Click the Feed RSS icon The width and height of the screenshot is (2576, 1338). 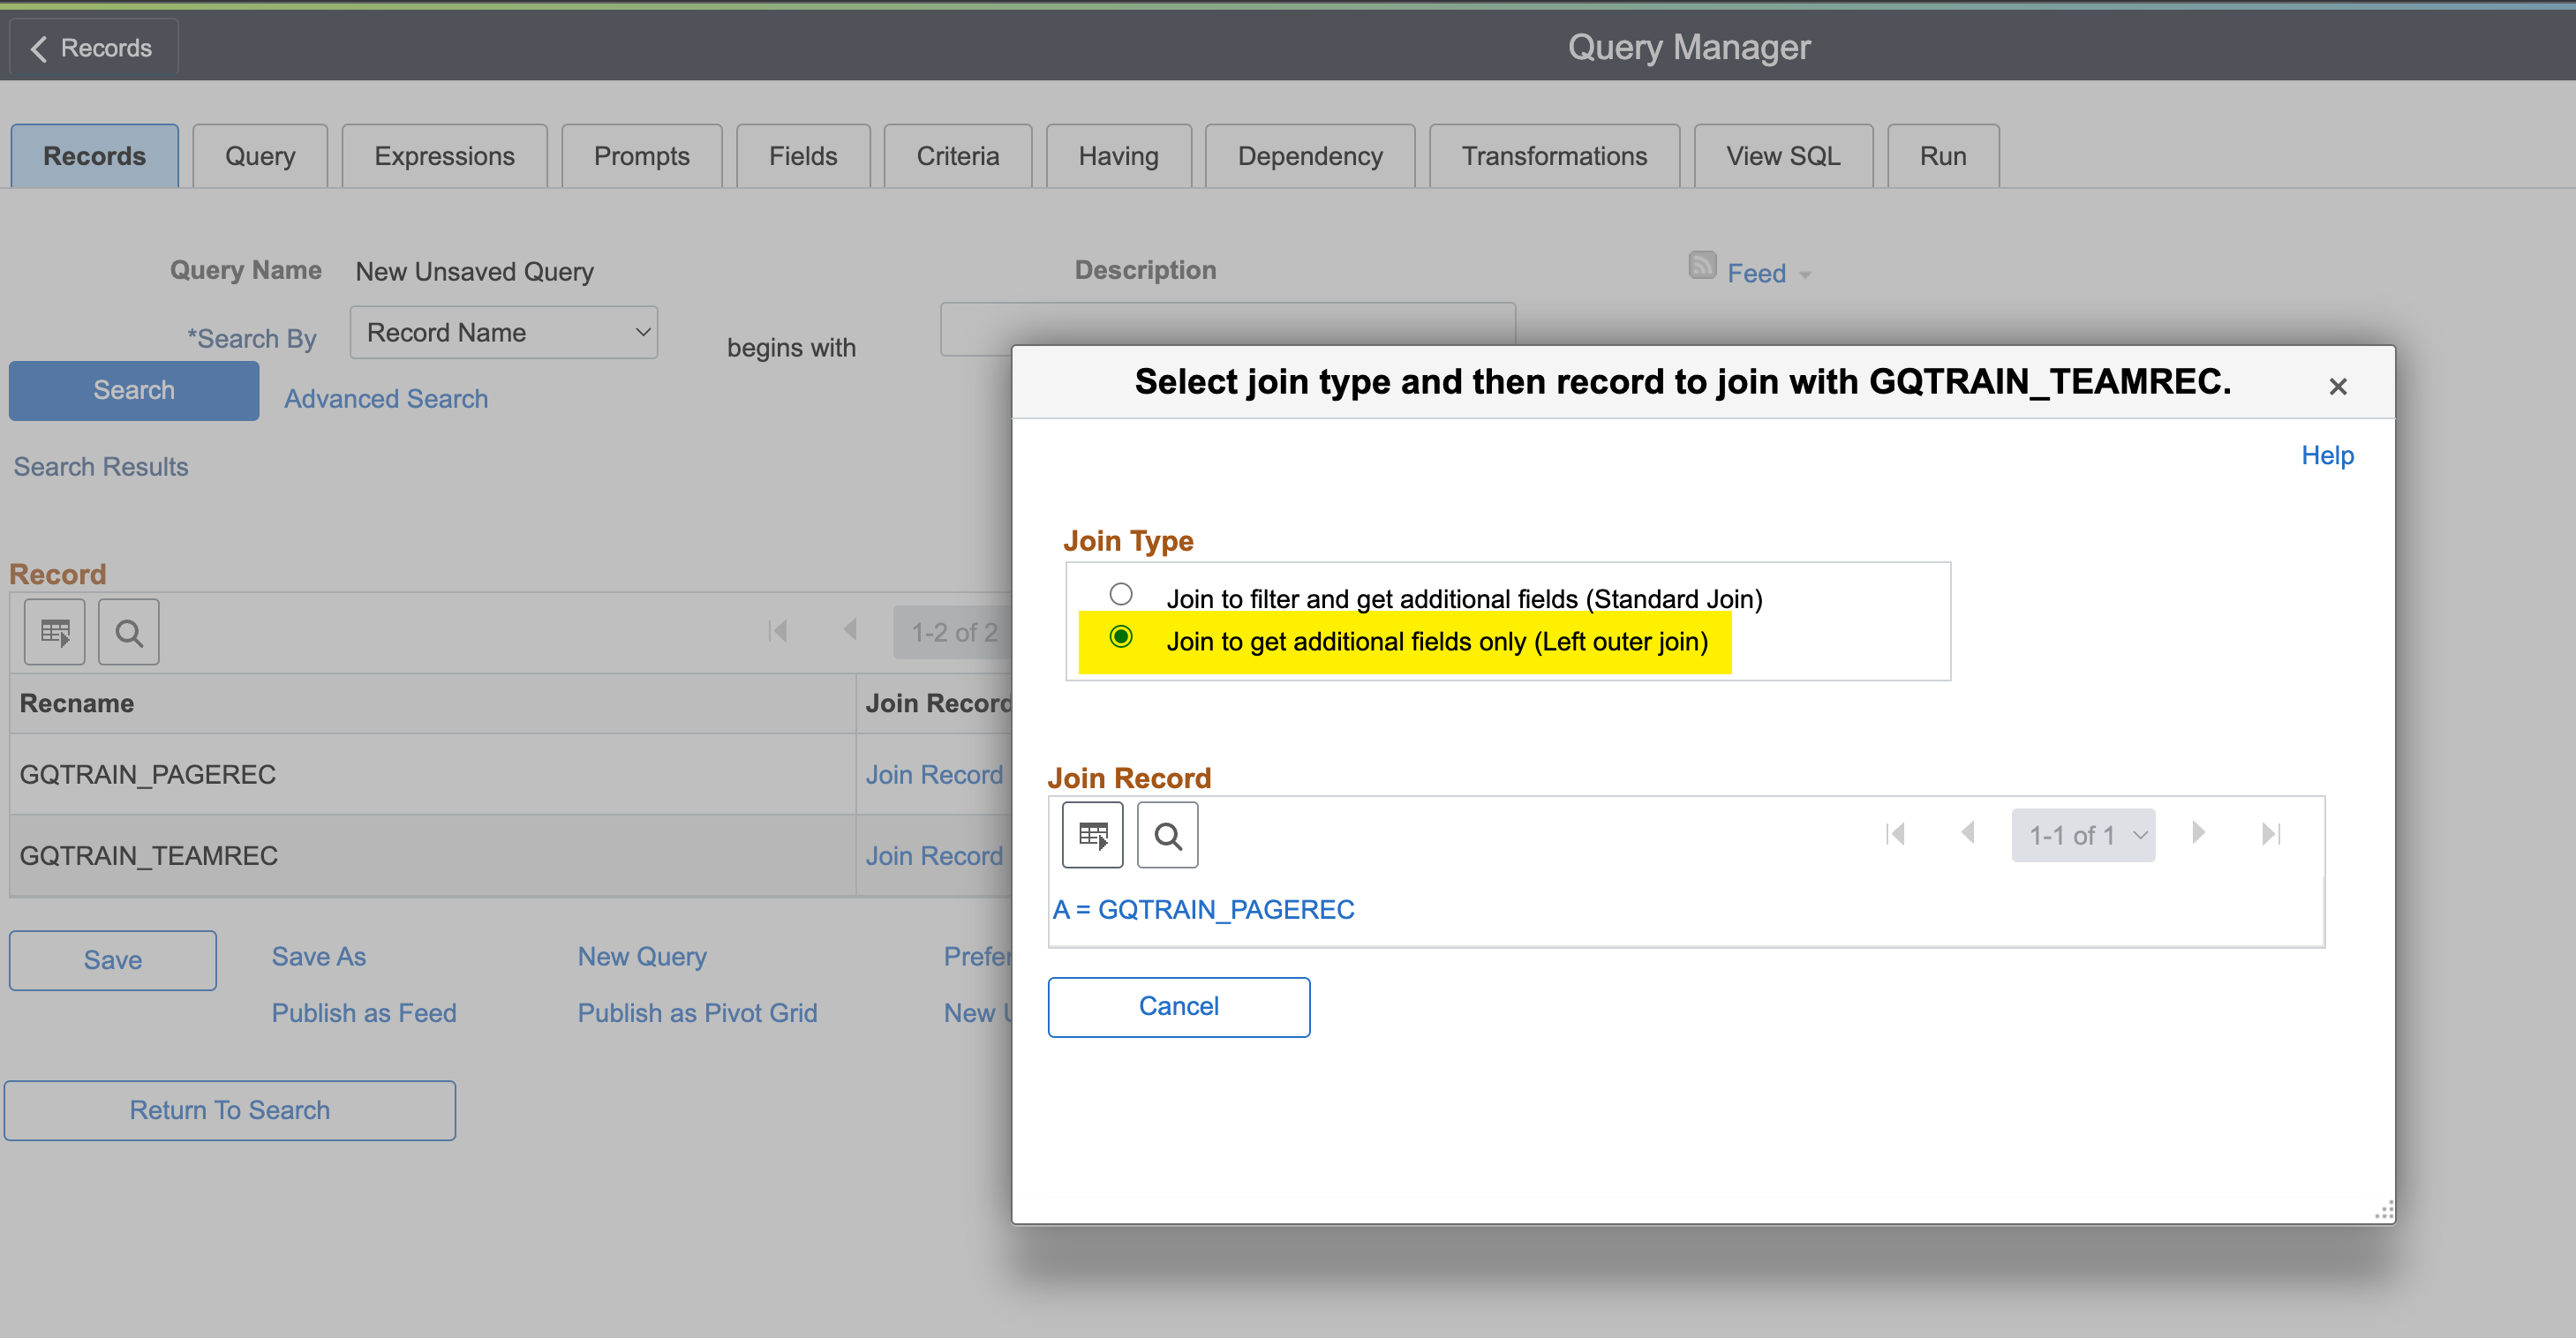[1702, 266]
